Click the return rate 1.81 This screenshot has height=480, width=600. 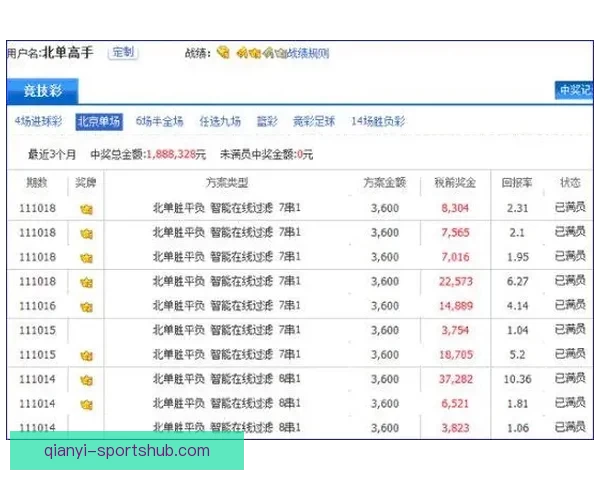click(x=517, y=404)
